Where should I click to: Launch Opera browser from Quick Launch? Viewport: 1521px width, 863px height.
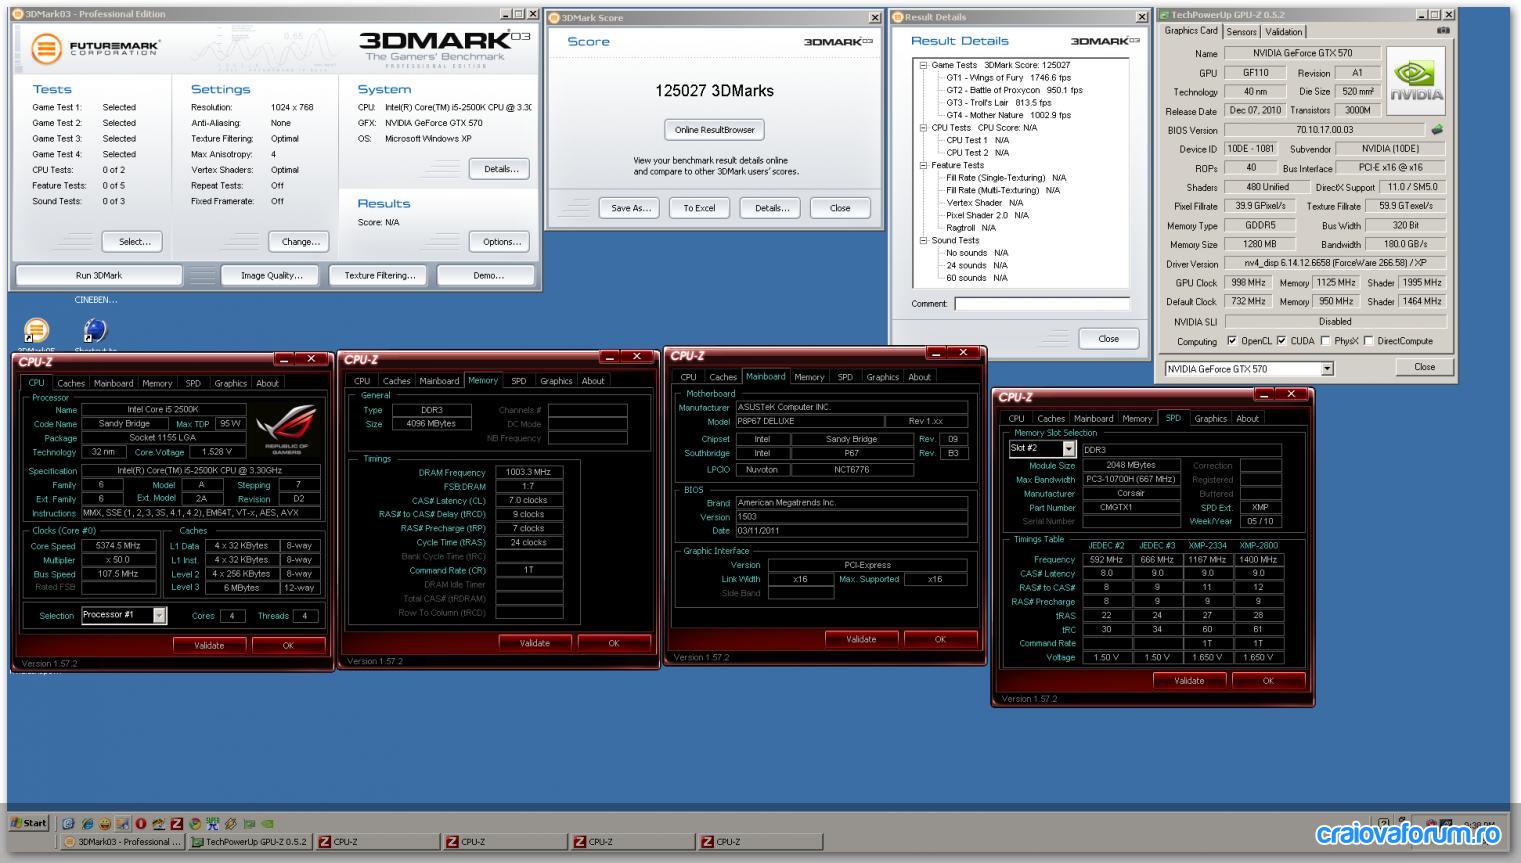click(x=141, y=824)
